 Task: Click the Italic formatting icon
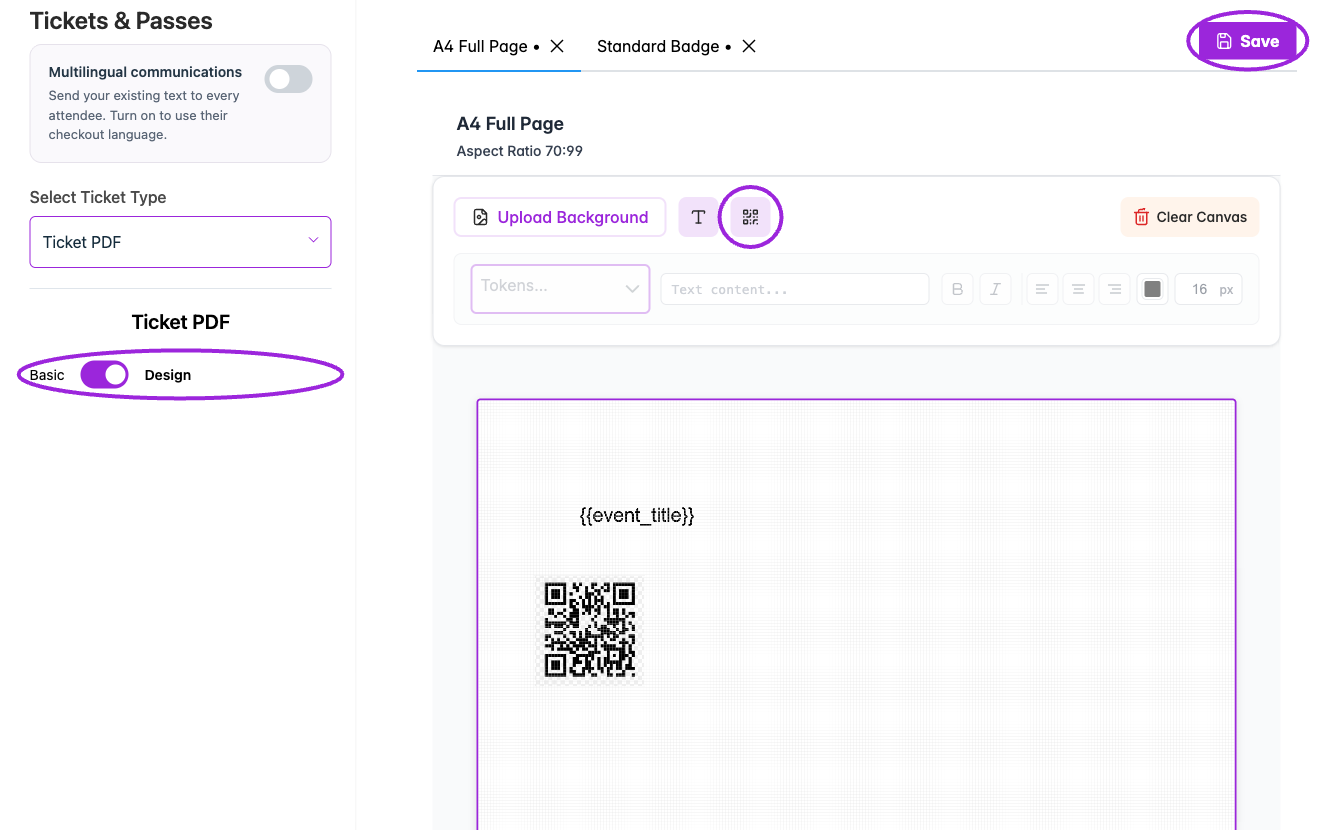coord(995,289)
